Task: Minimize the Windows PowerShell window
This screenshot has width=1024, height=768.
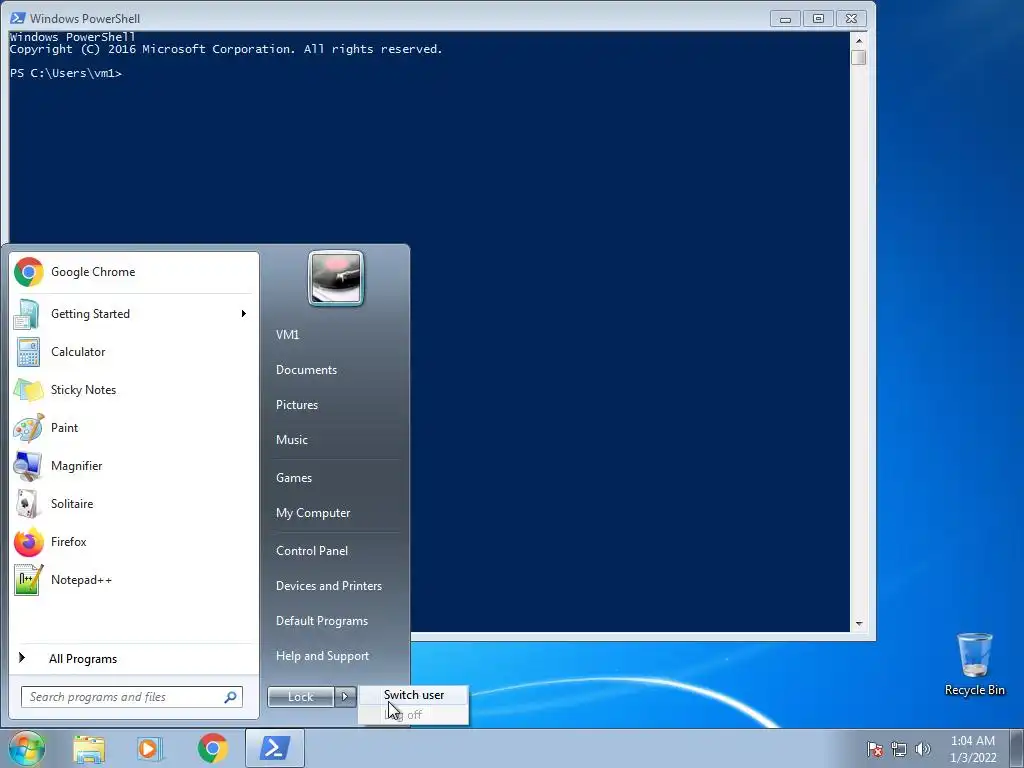Action: point(786,18)
